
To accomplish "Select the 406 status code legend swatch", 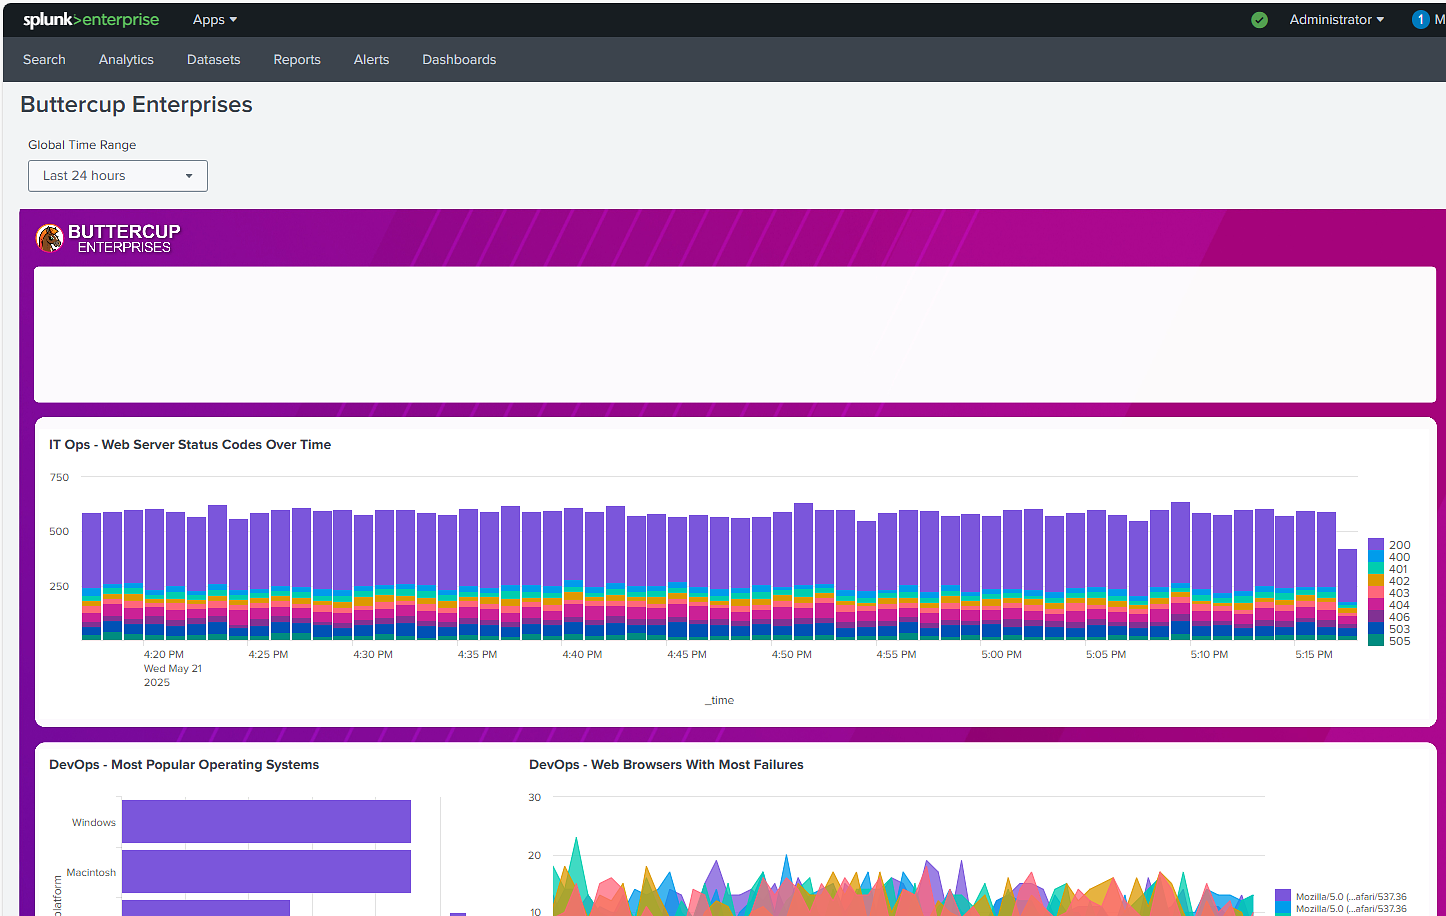I will pos(1376,617).
